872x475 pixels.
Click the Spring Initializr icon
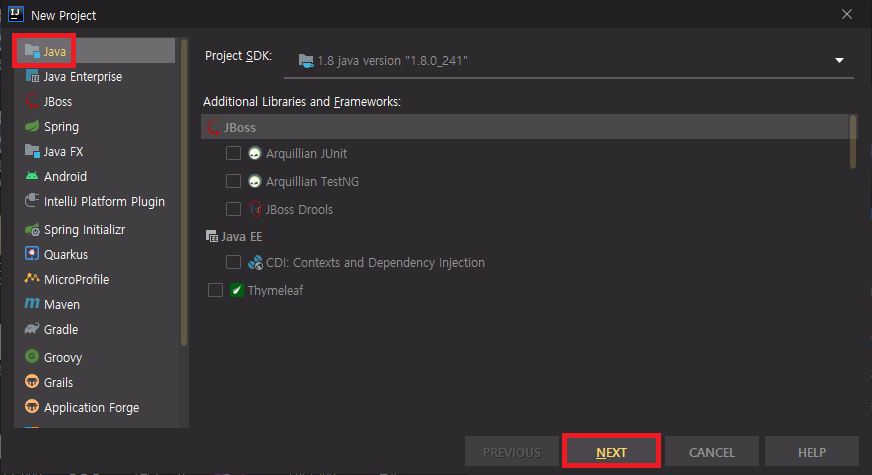(x=32, y=229)
